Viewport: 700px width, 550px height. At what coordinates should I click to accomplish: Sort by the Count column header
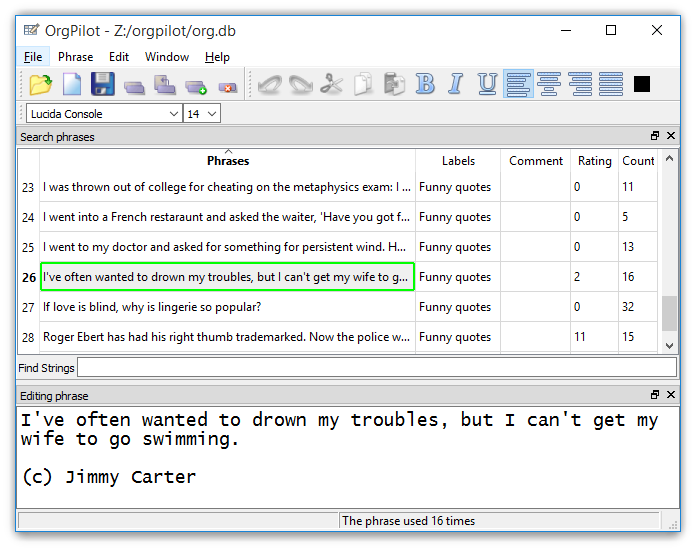[x=638, y=161]
